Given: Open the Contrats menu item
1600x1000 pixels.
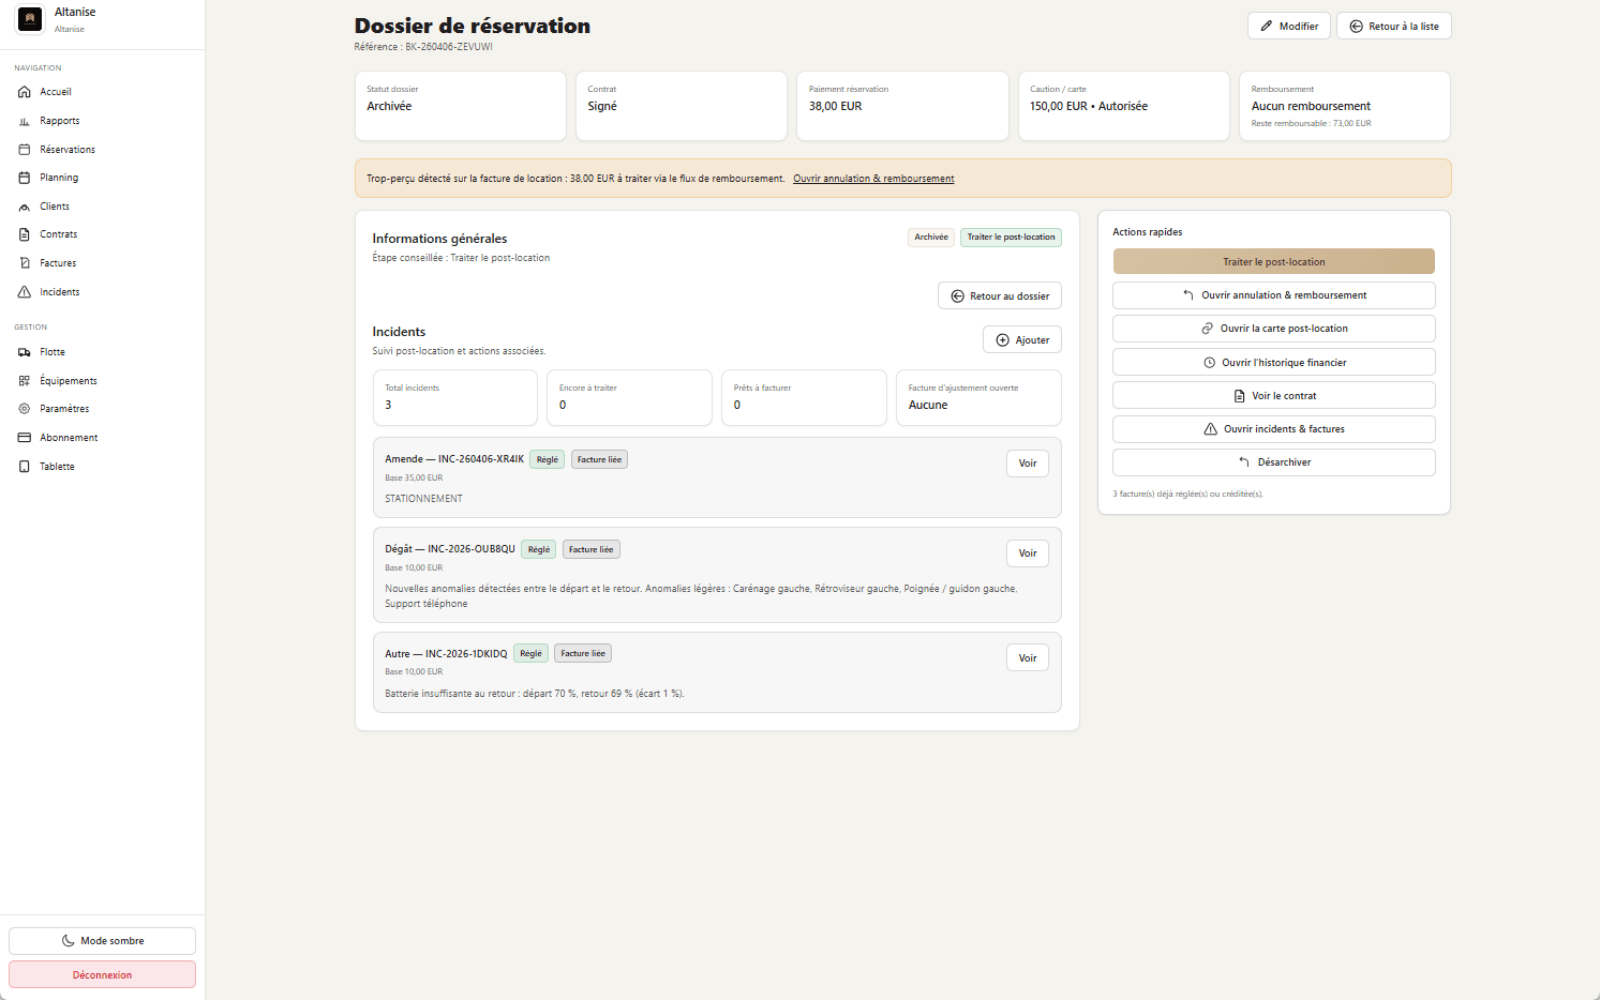Looking at the screenshot, I should 58,235.
